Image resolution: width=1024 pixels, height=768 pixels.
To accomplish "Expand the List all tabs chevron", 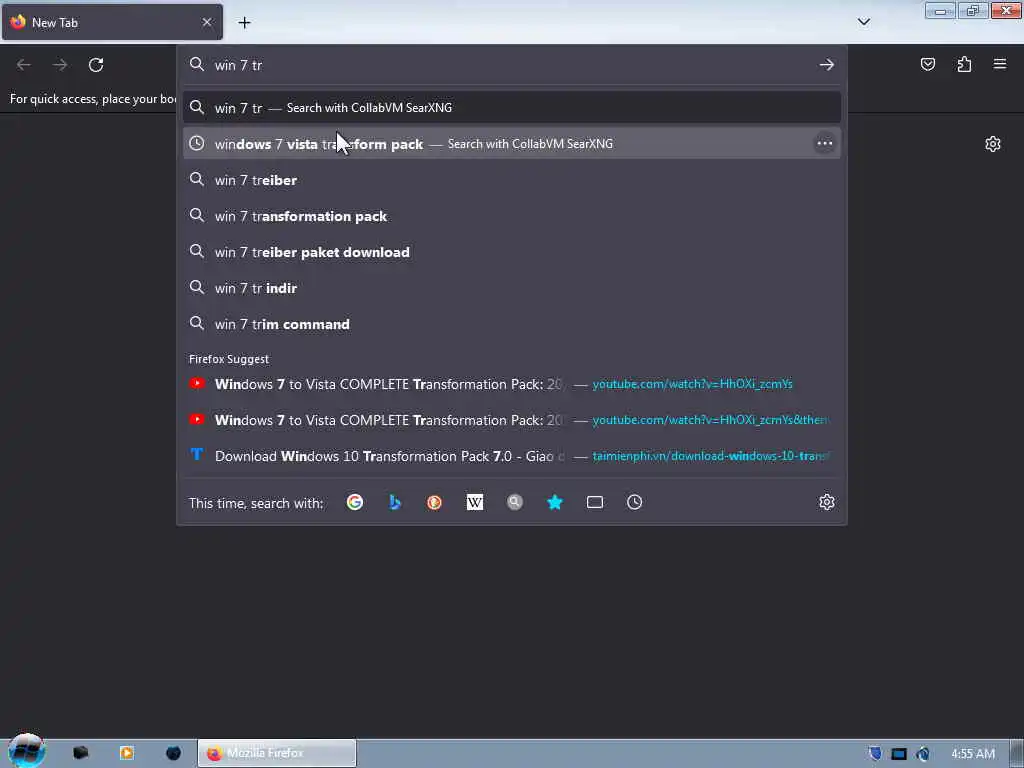I will click(864, 22).
